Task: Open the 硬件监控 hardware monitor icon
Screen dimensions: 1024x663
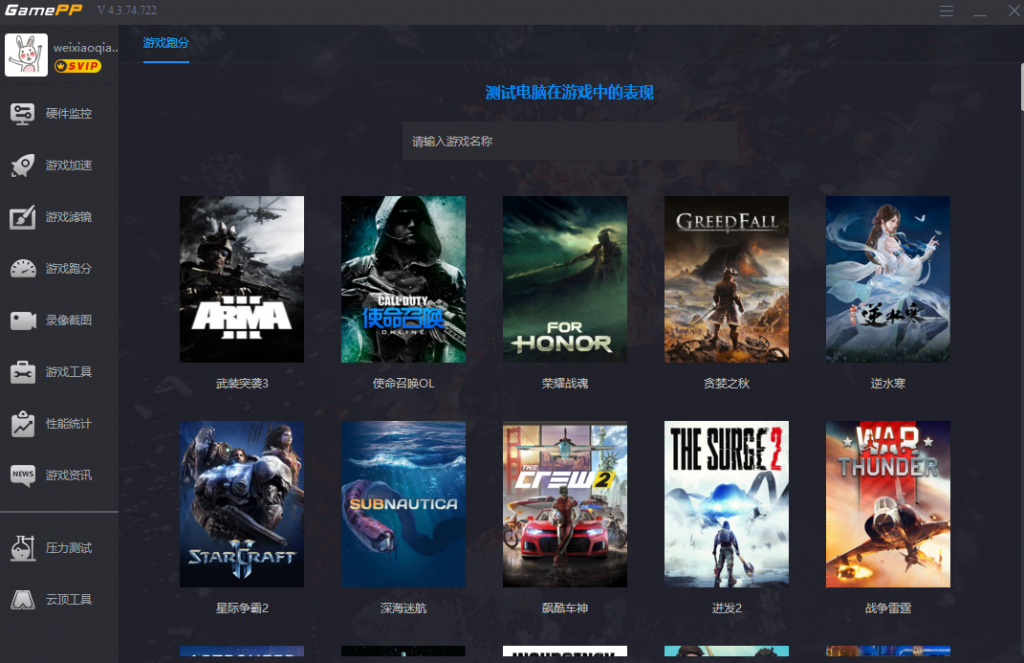Action: [x=23, y=114]
